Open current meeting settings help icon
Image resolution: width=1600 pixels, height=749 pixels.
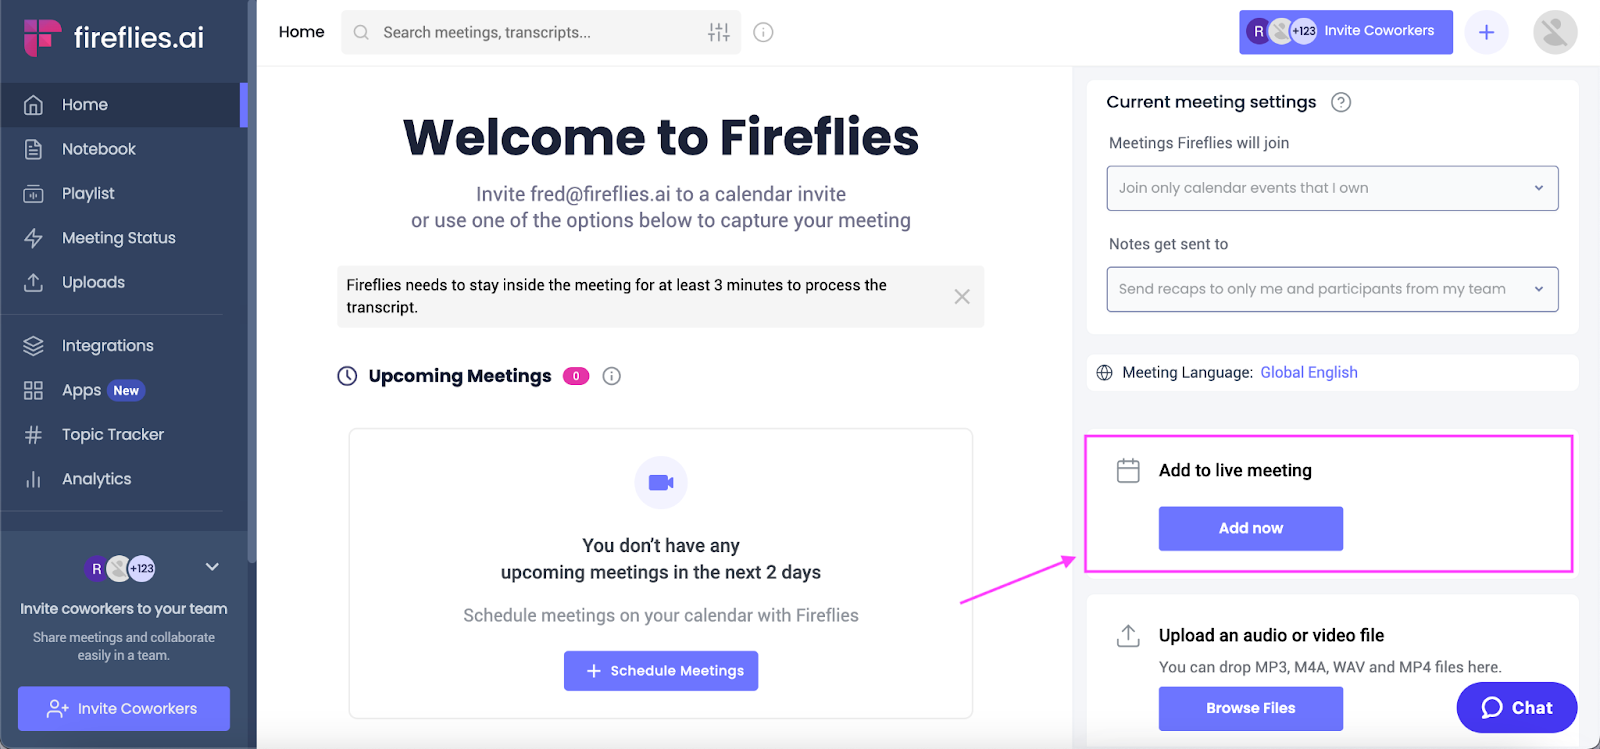click(1341, 101)
